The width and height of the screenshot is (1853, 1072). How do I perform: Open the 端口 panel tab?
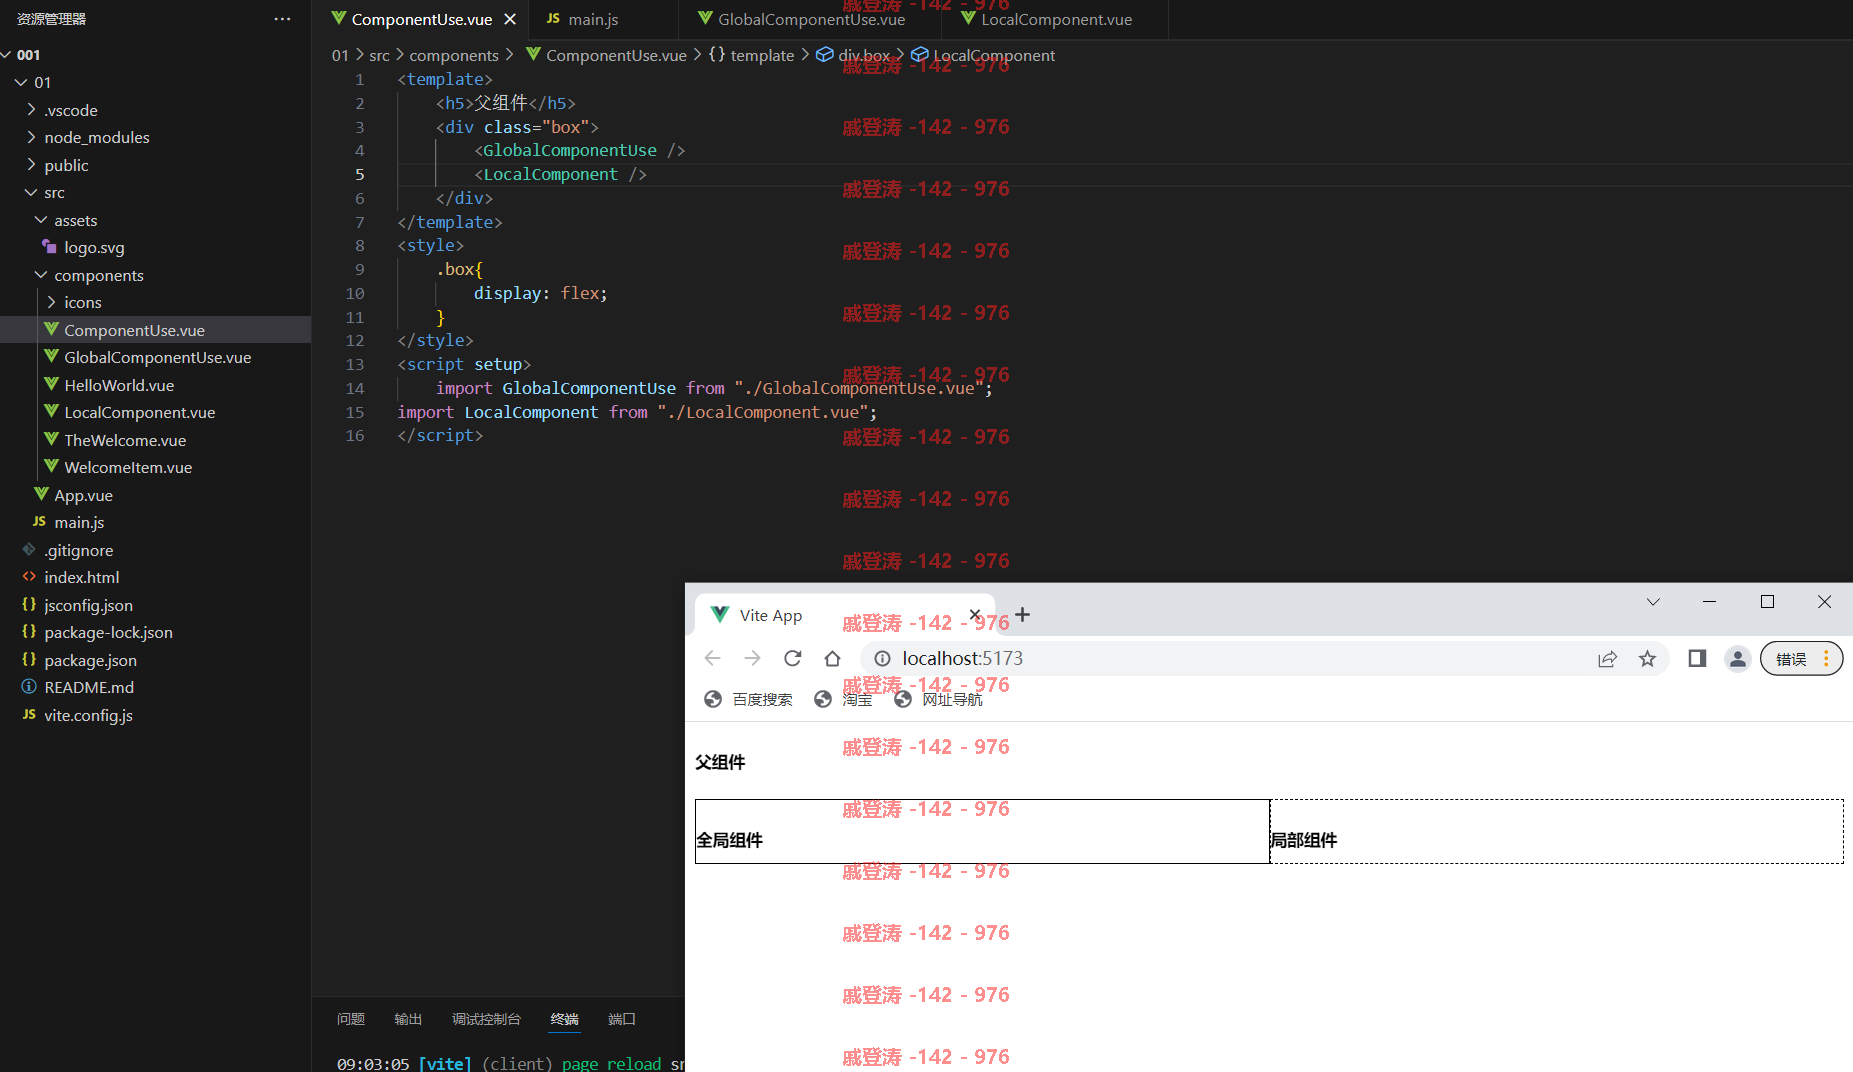(622, 1019)
